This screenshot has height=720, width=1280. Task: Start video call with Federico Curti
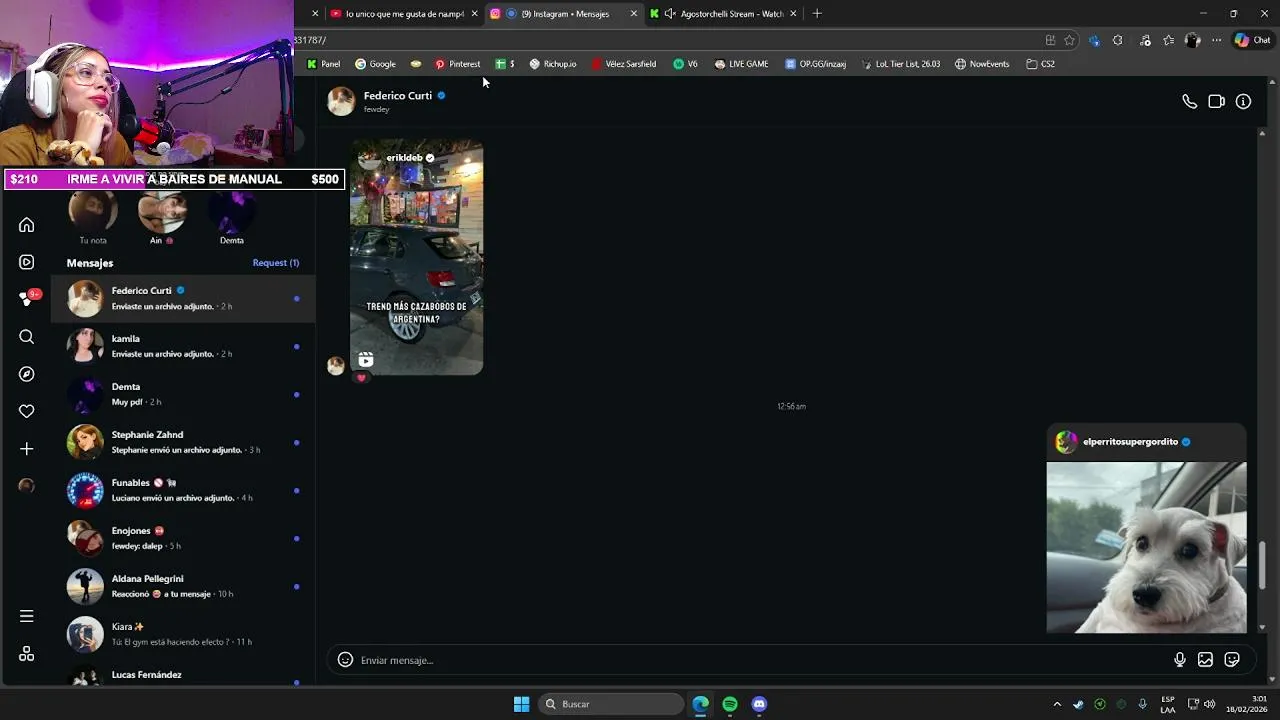(x=1216, y=101)
